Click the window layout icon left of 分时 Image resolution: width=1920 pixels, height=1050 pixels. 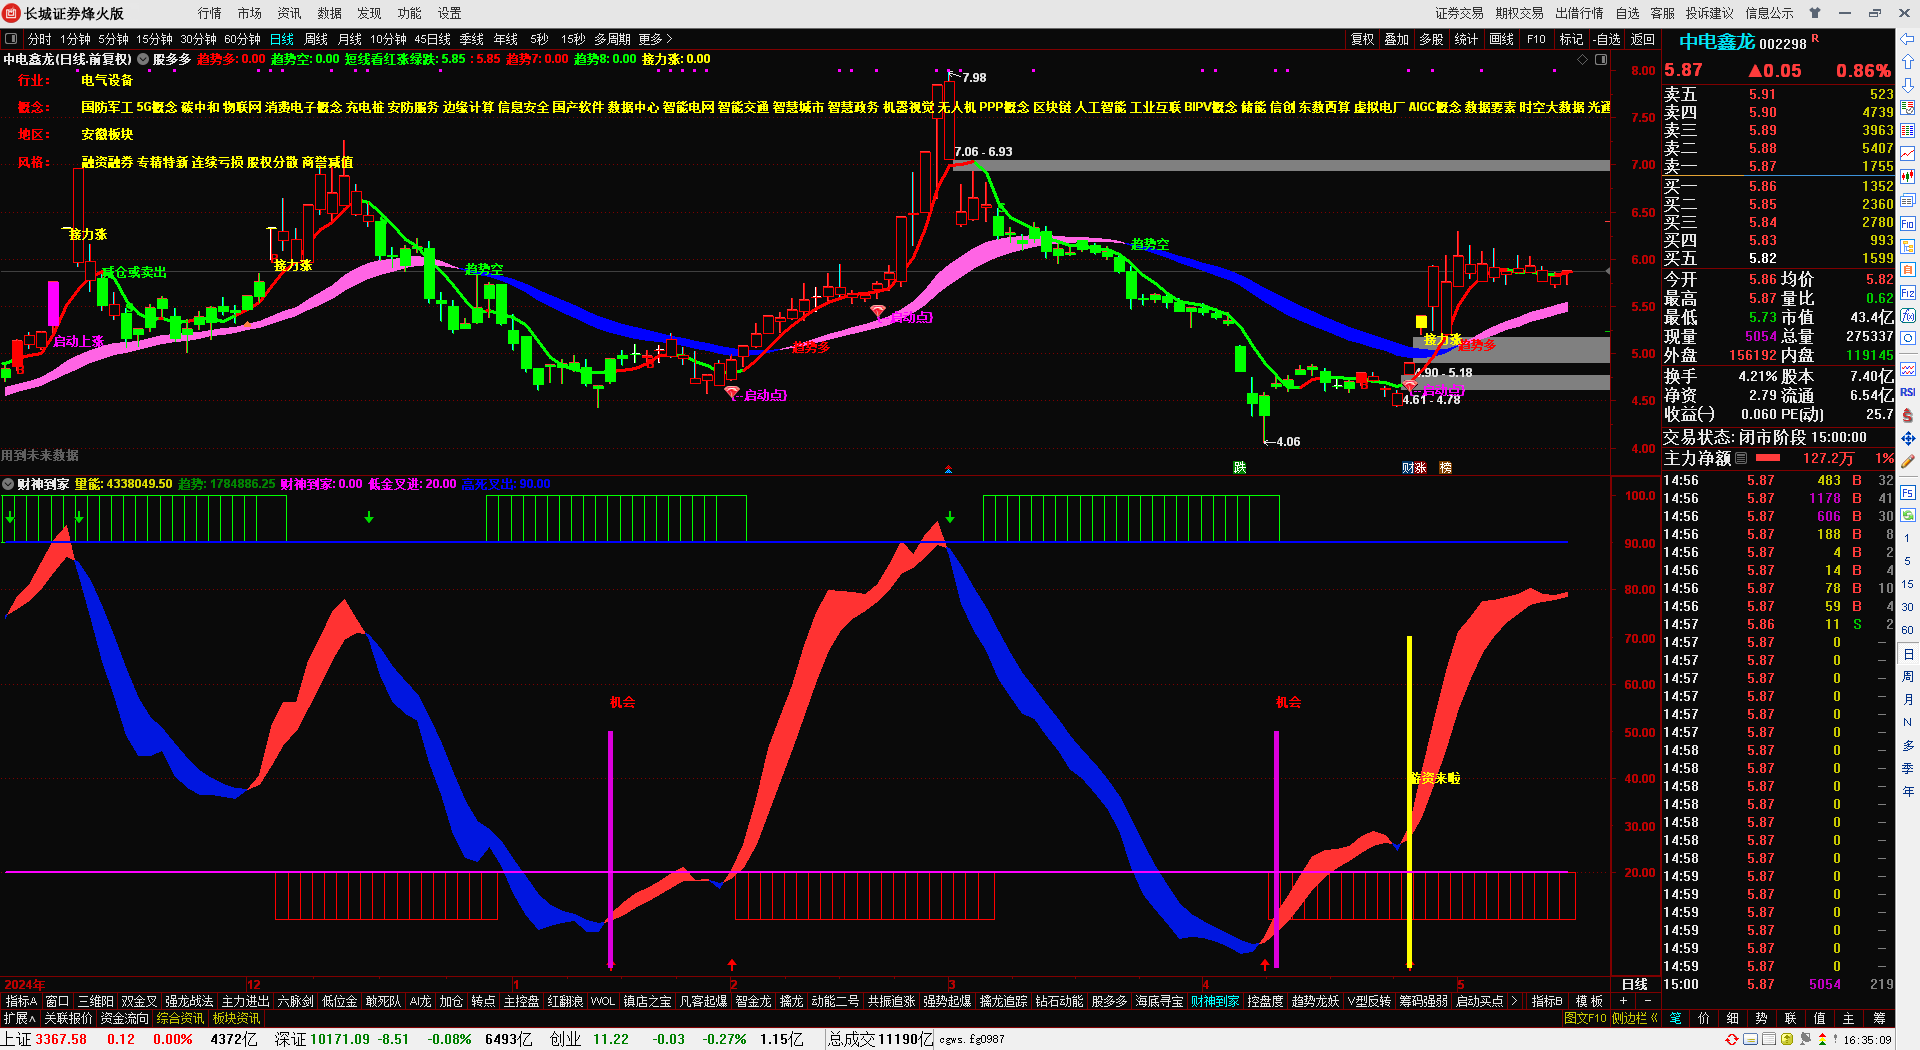(11, 39)
